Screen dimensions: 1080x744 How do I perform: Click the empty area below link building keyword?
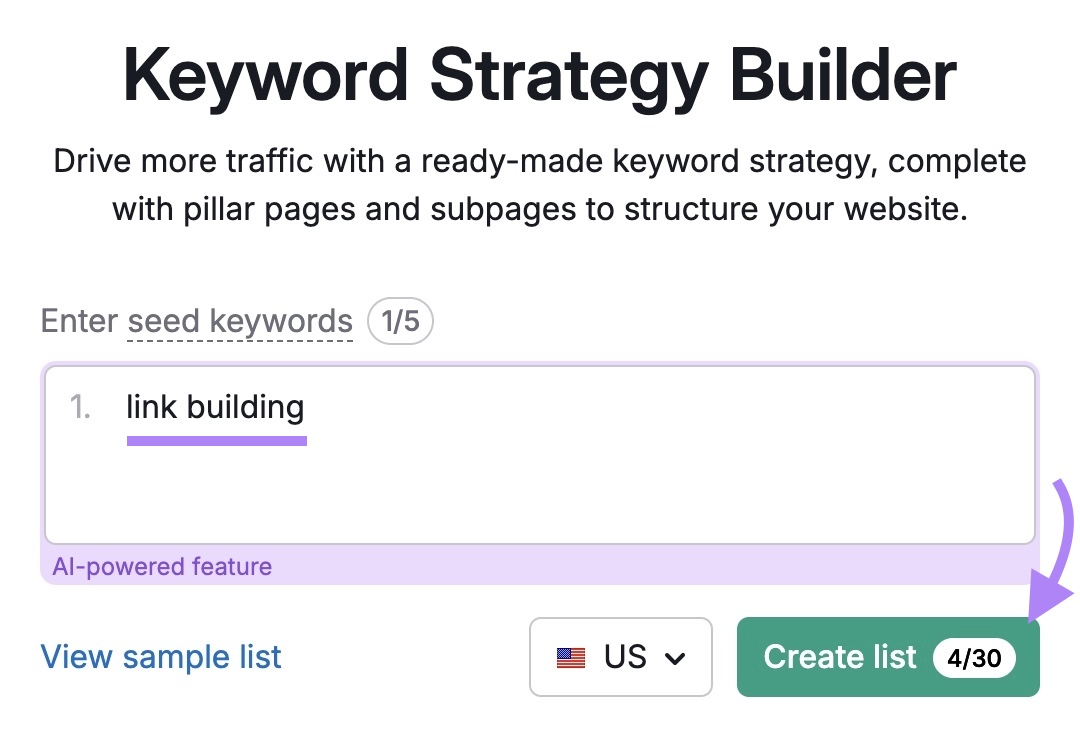(x=540, y=500)
